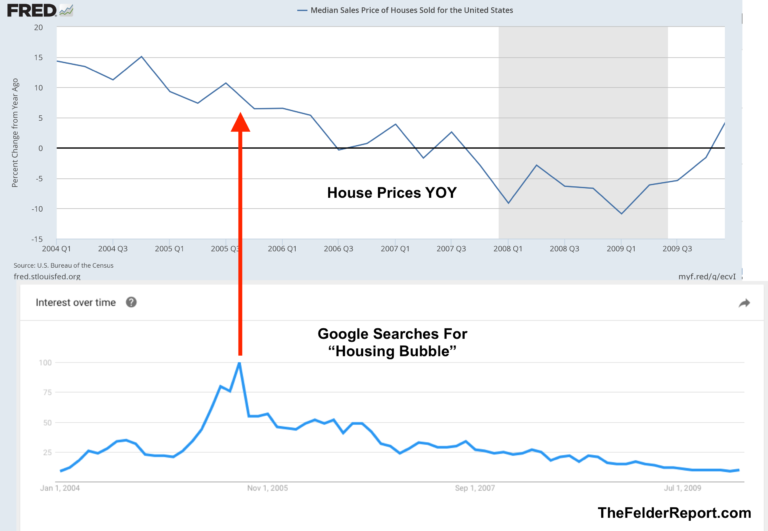Click the Source: U.S. Bureau of the Census text
768x531 pixels.
click(63, 266)
